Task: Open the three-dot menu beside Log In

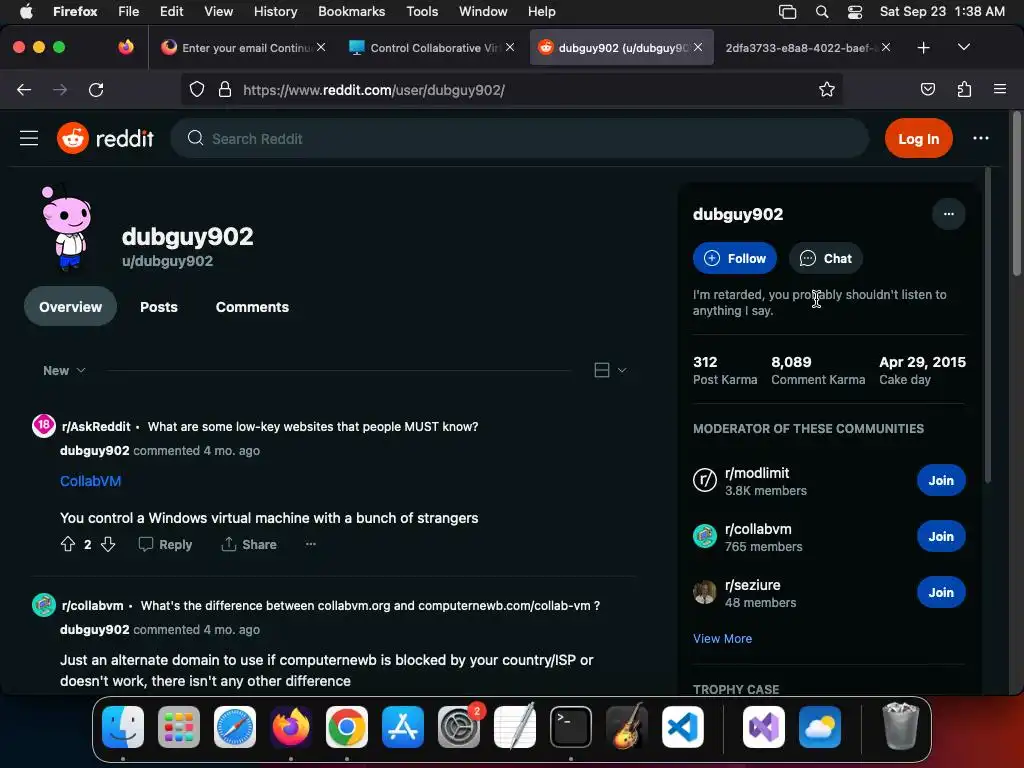Action: [980, 138]
